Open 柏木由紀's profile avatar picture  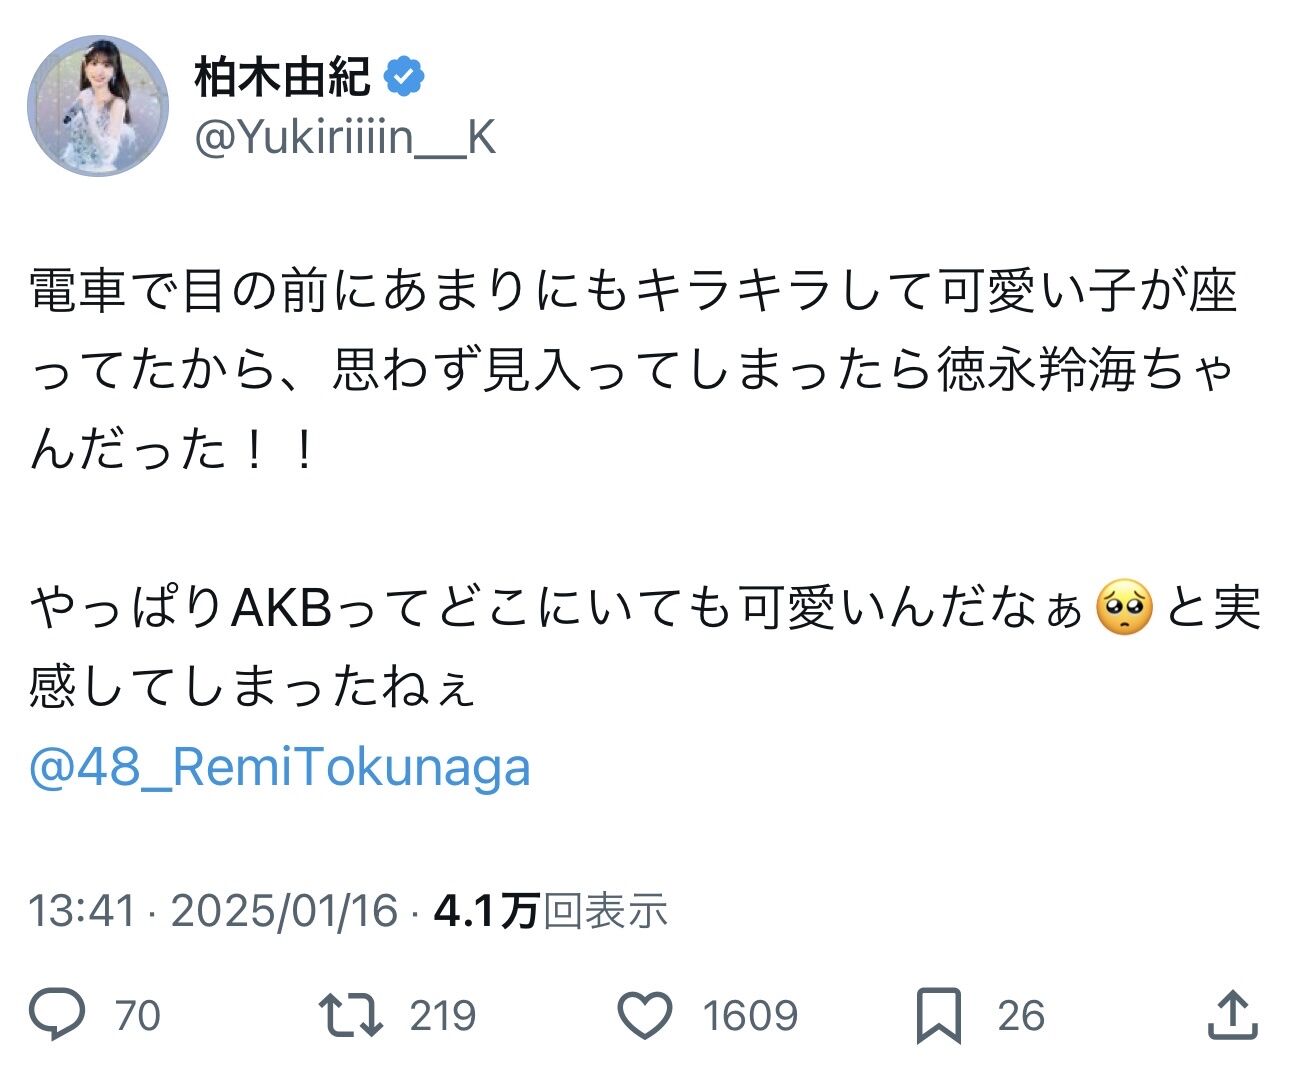coord(97,105)
